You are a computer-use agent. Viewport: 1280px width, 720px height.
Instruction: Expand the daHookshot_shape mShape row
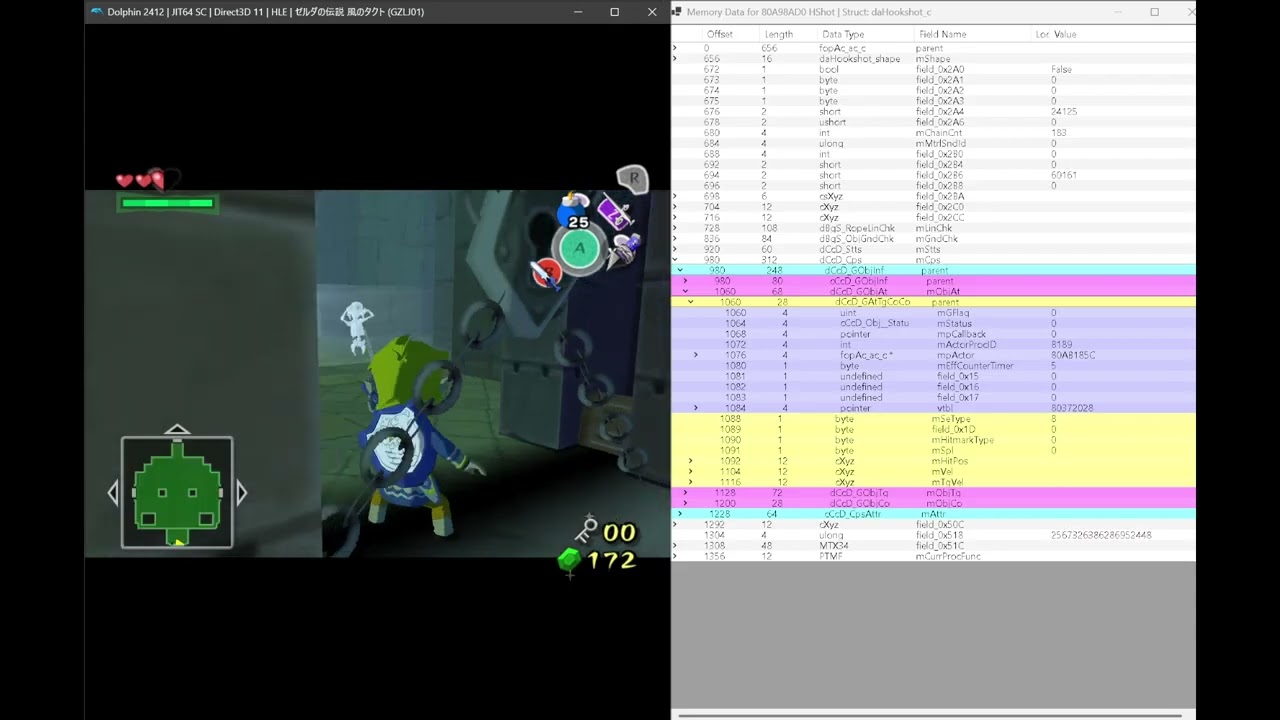pyautogui.click(x=675, y=59)
